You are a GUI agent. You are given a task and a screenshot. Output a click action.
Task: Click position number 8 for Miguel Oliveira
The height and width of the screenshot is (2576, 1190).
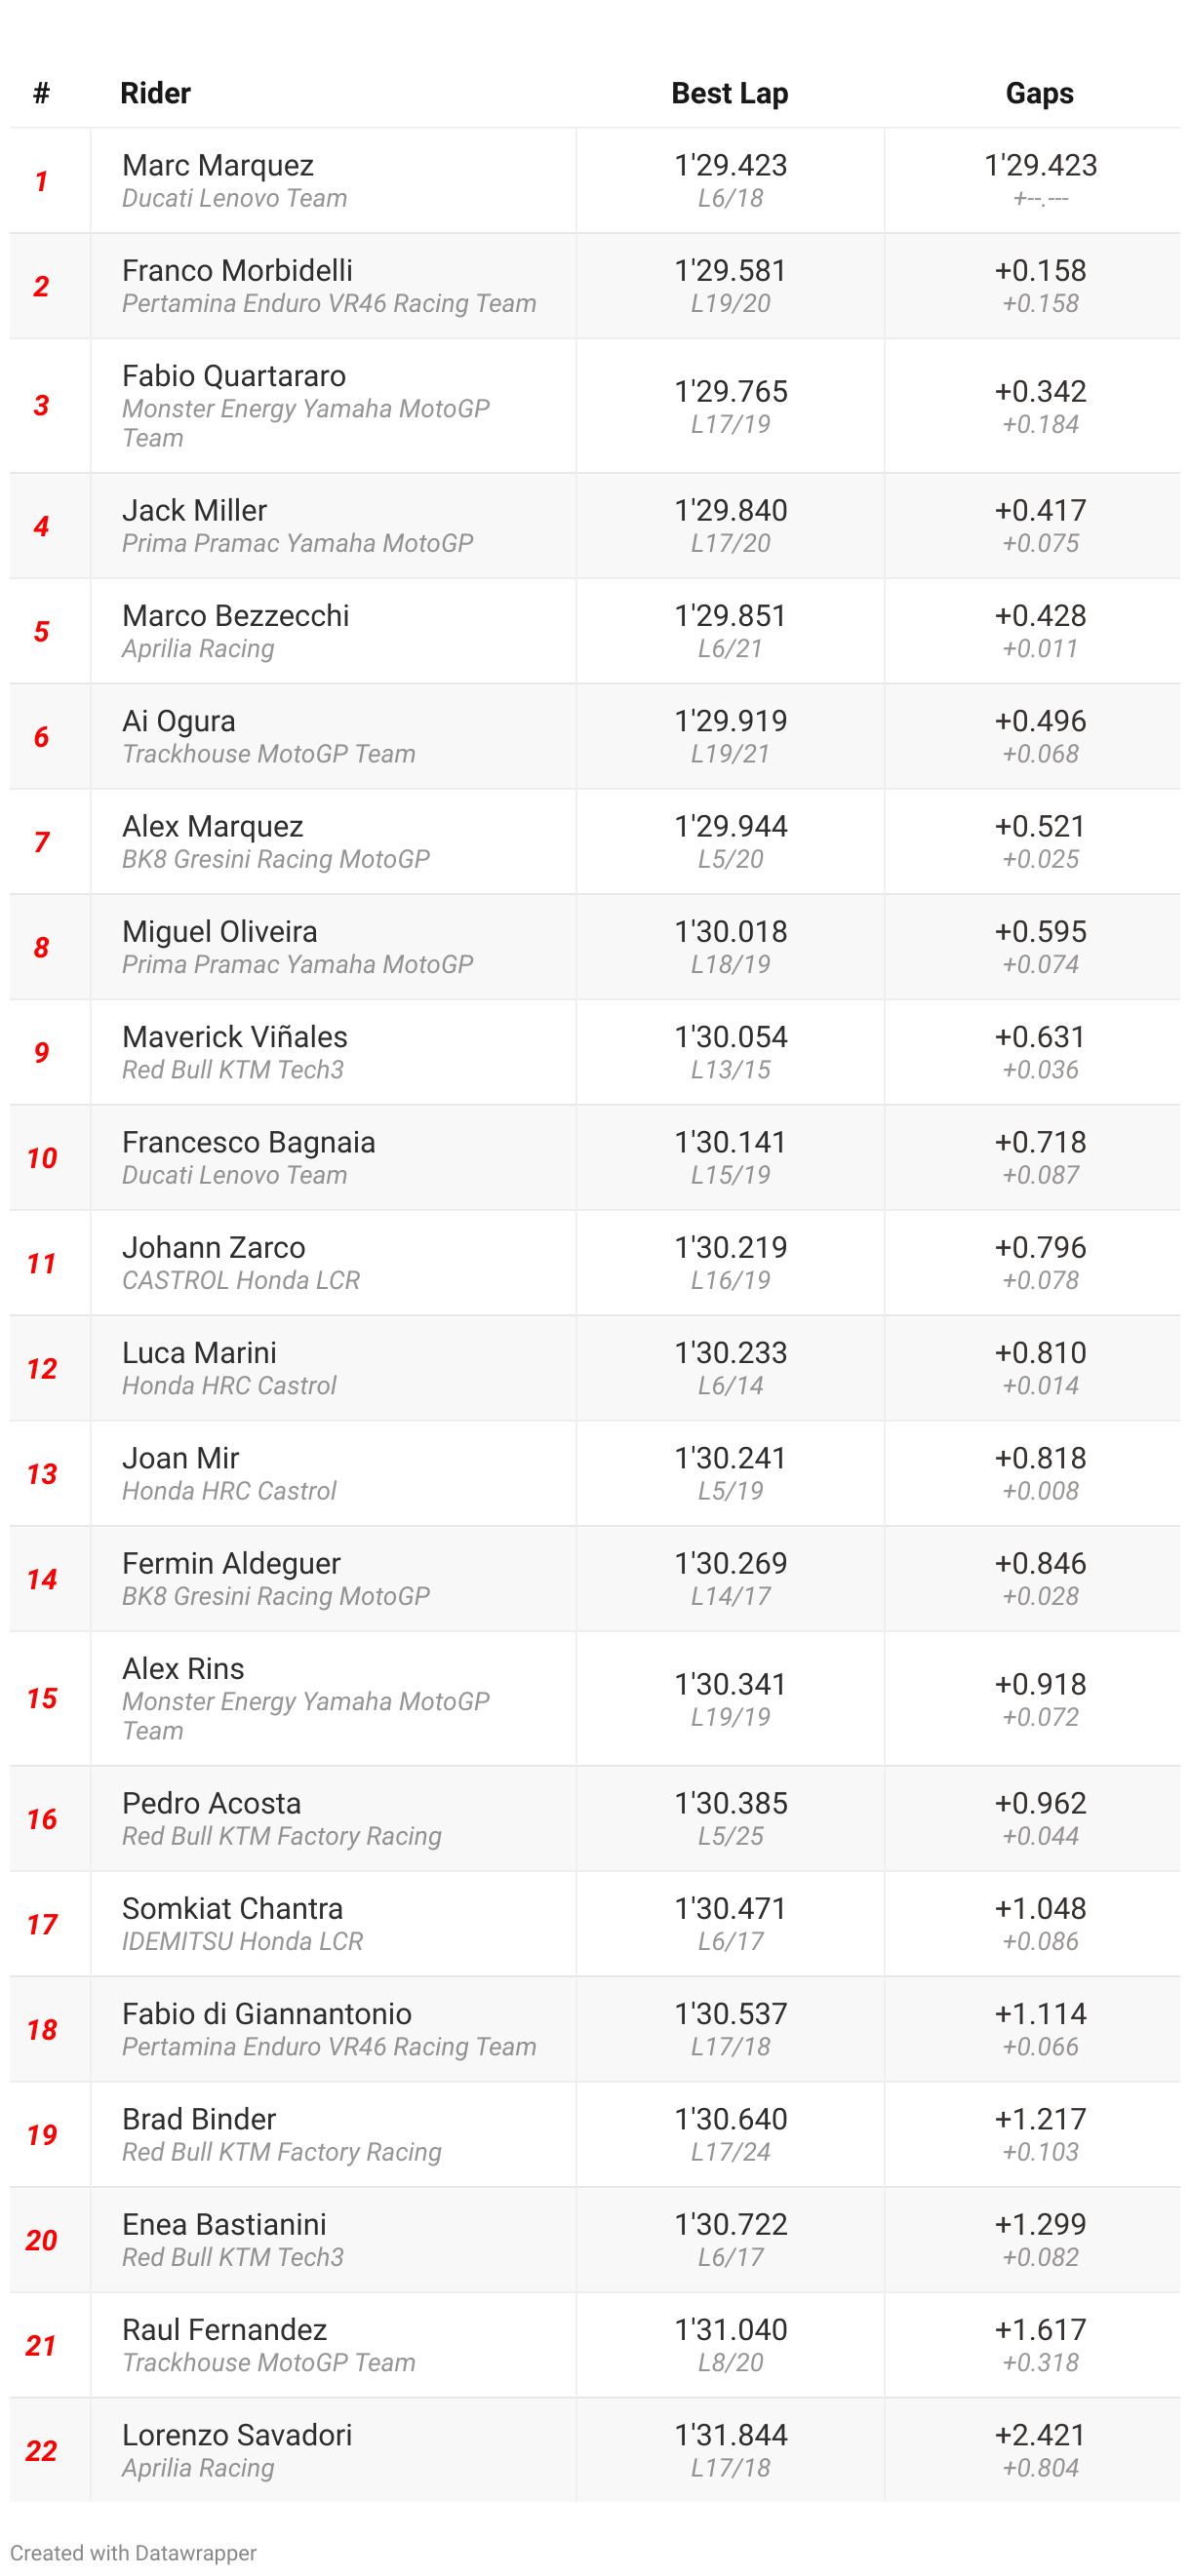coord(41,947)
